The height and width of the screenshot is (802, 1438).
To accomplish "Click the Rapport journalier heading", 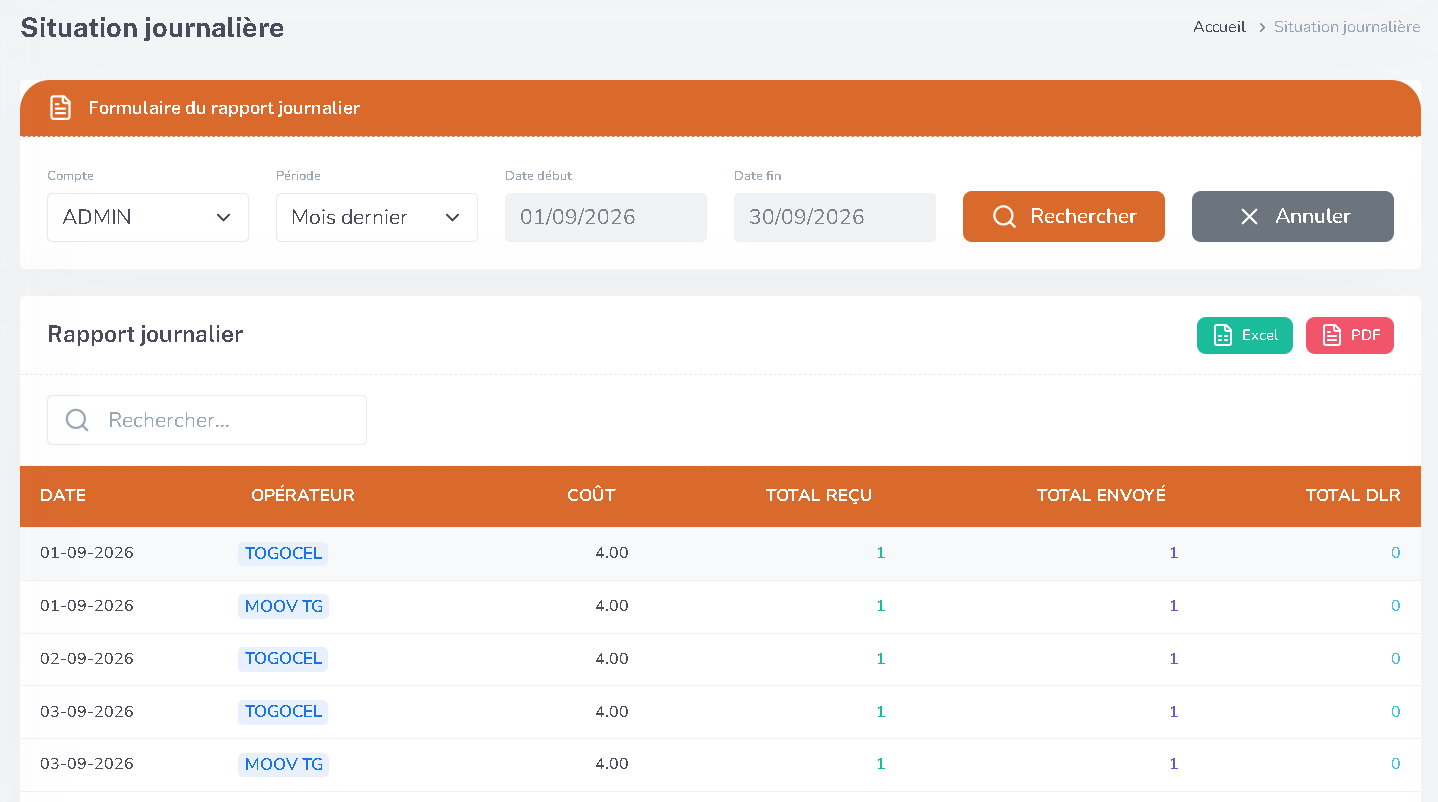I will point(145,335).
